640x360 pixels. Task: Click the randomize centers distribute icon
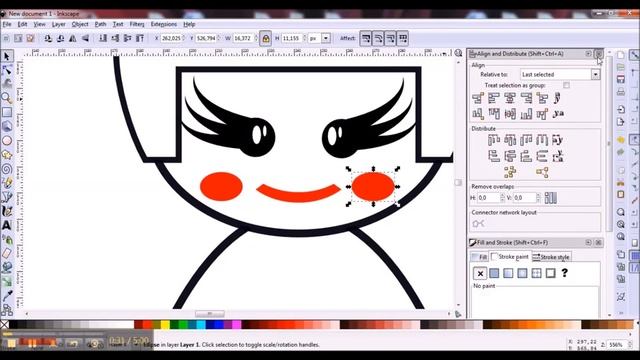pyautogui.click(x=510, y=172)
